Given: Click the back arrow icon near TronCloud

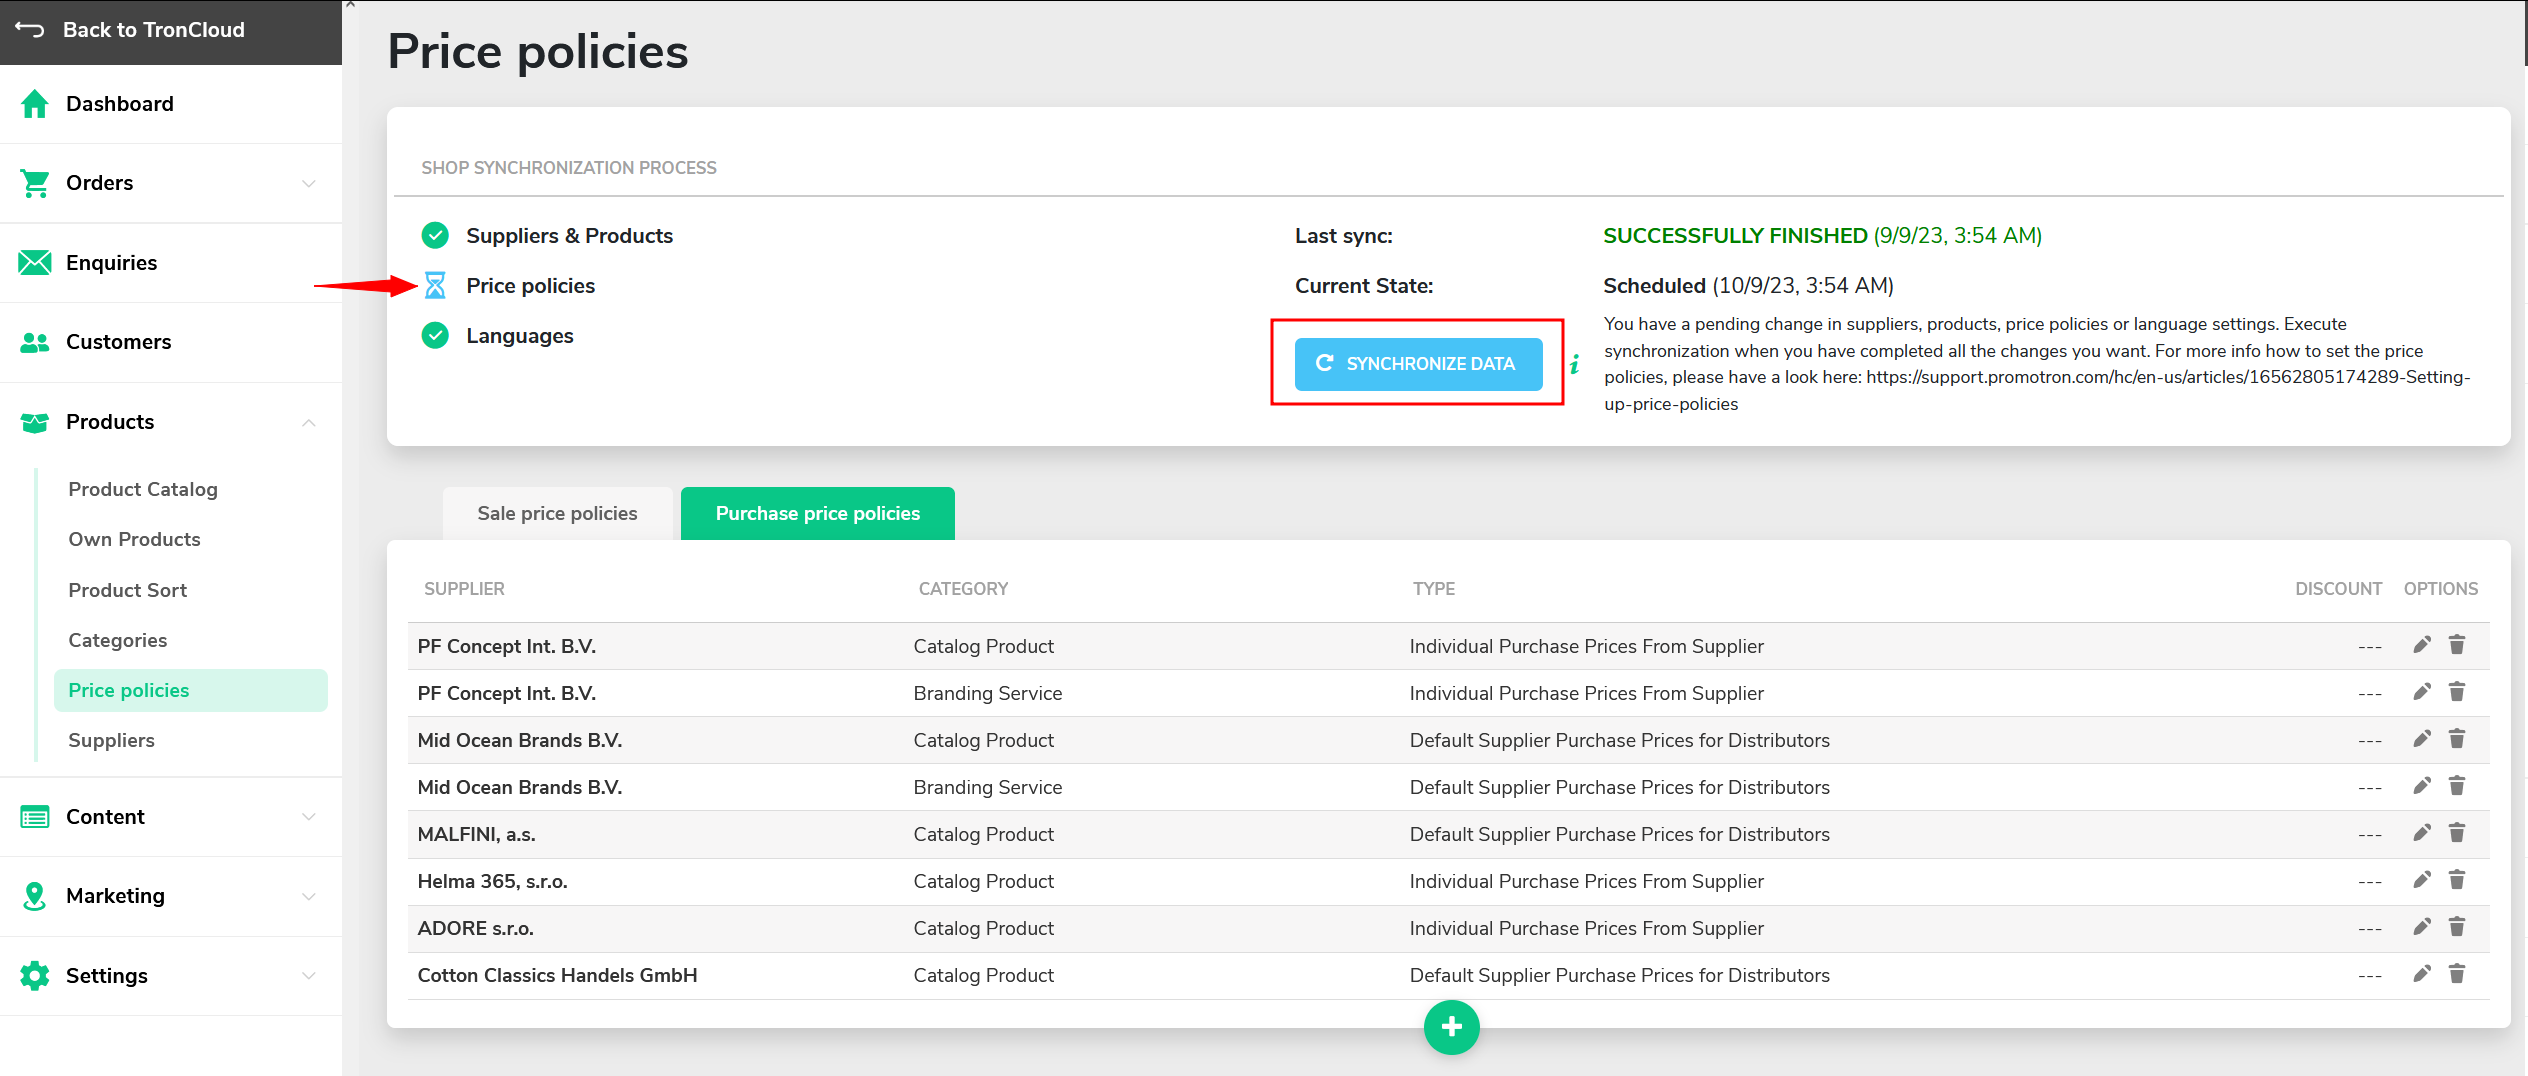Looking at the screenshot, I should click(30, 30).
